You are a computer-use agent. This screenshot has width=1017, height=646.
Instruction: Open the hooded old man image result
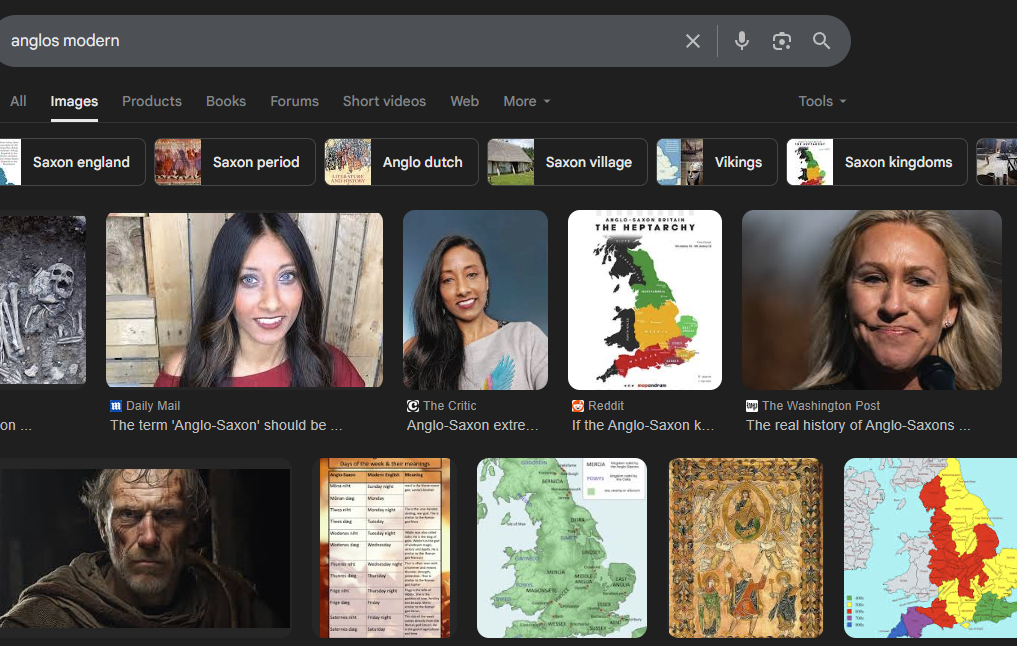[145, 548]
